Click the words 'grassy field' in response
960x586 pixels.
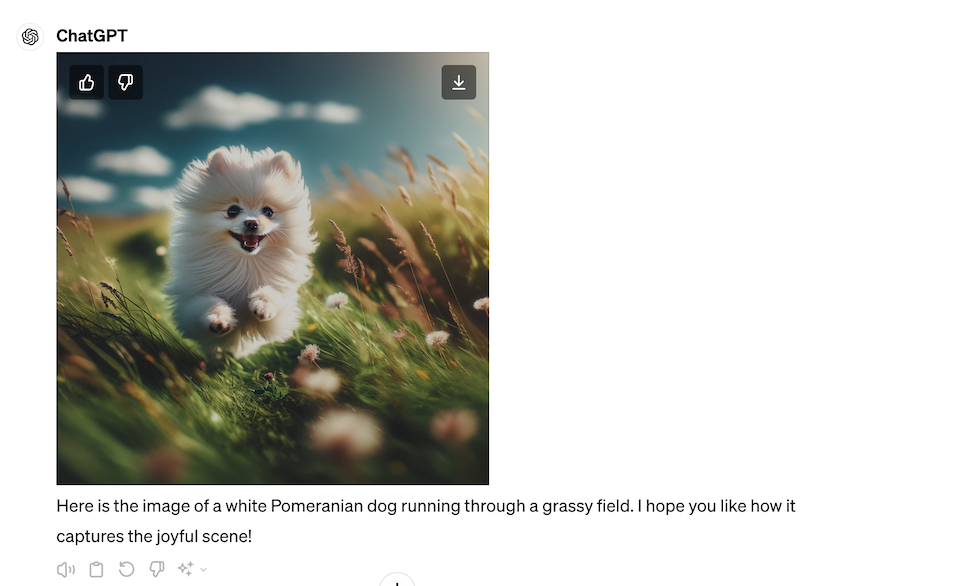click(587, 506)
